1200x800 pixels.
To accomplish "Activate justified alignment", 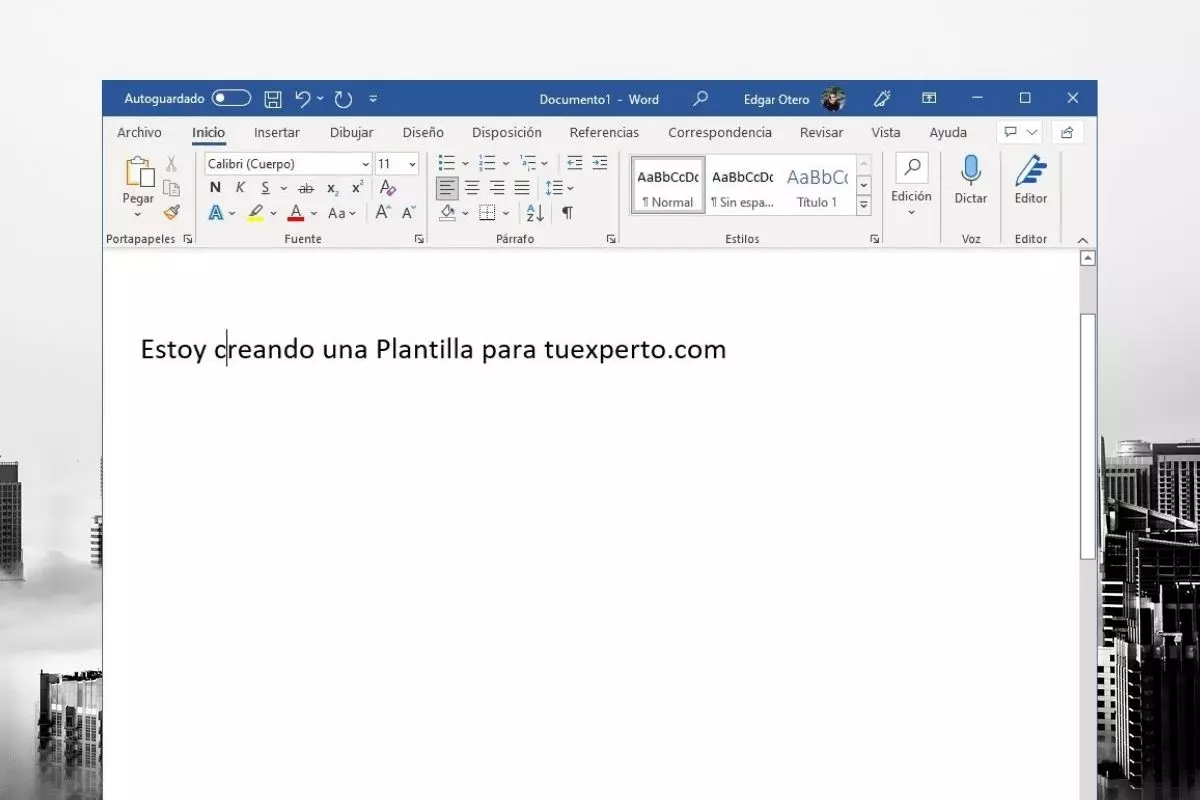I will (521, 188).
